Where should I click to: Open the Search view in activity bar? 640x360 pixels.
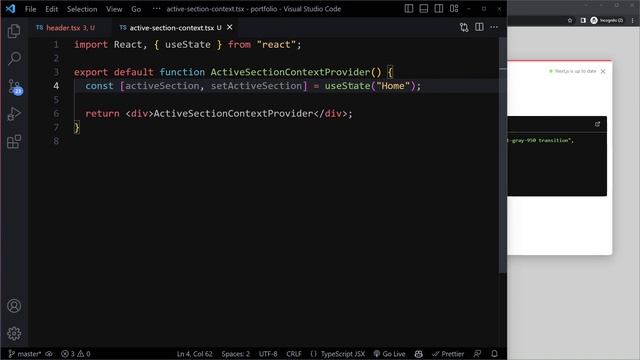(14, 58)
